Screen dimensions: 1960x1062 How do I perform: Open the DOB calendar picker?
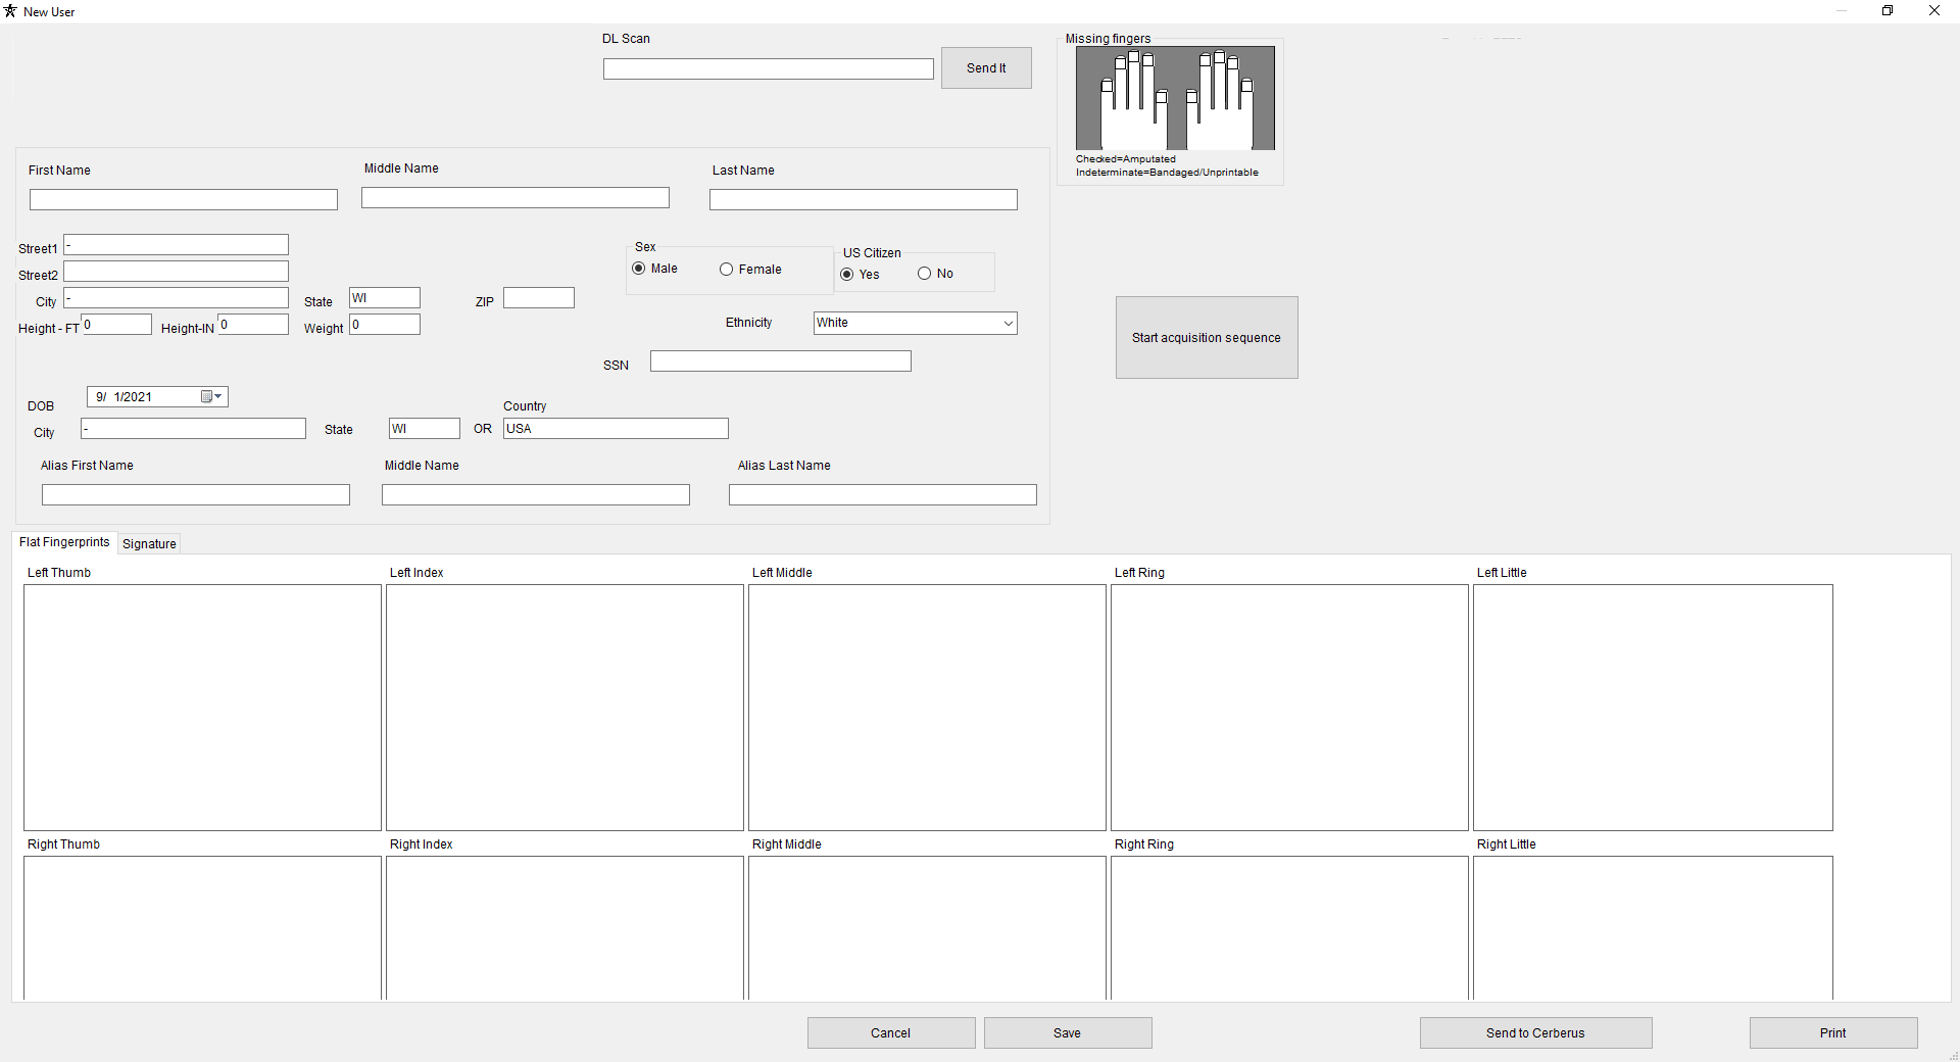tap(212, 397)
